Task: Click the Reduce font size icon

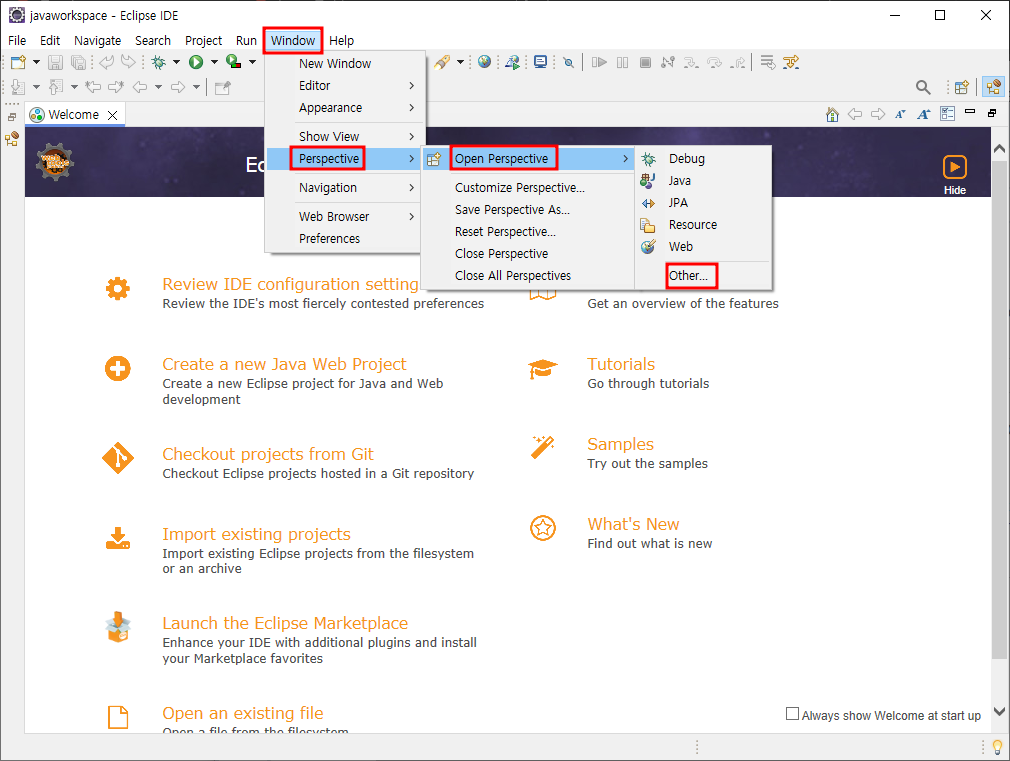Action: tap(900, 115)
